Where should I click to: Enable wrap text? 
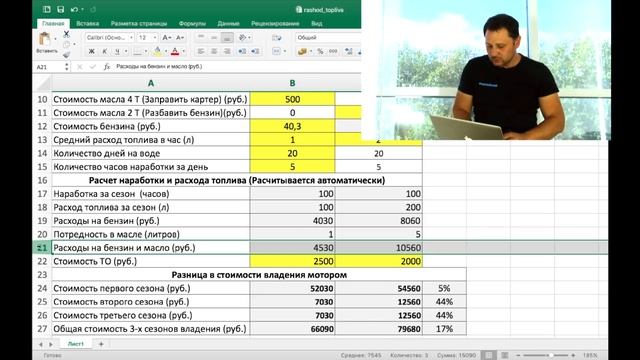[x=277, y=38]
